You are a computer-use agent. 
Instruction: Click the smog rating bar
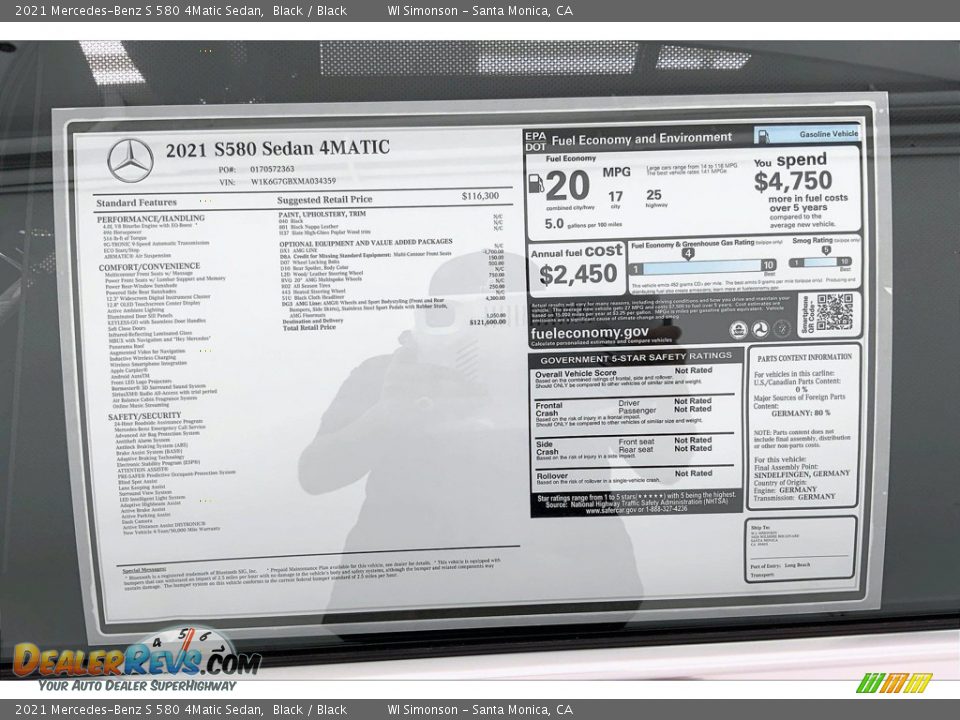pyautogui.click(x=820, y=262)
